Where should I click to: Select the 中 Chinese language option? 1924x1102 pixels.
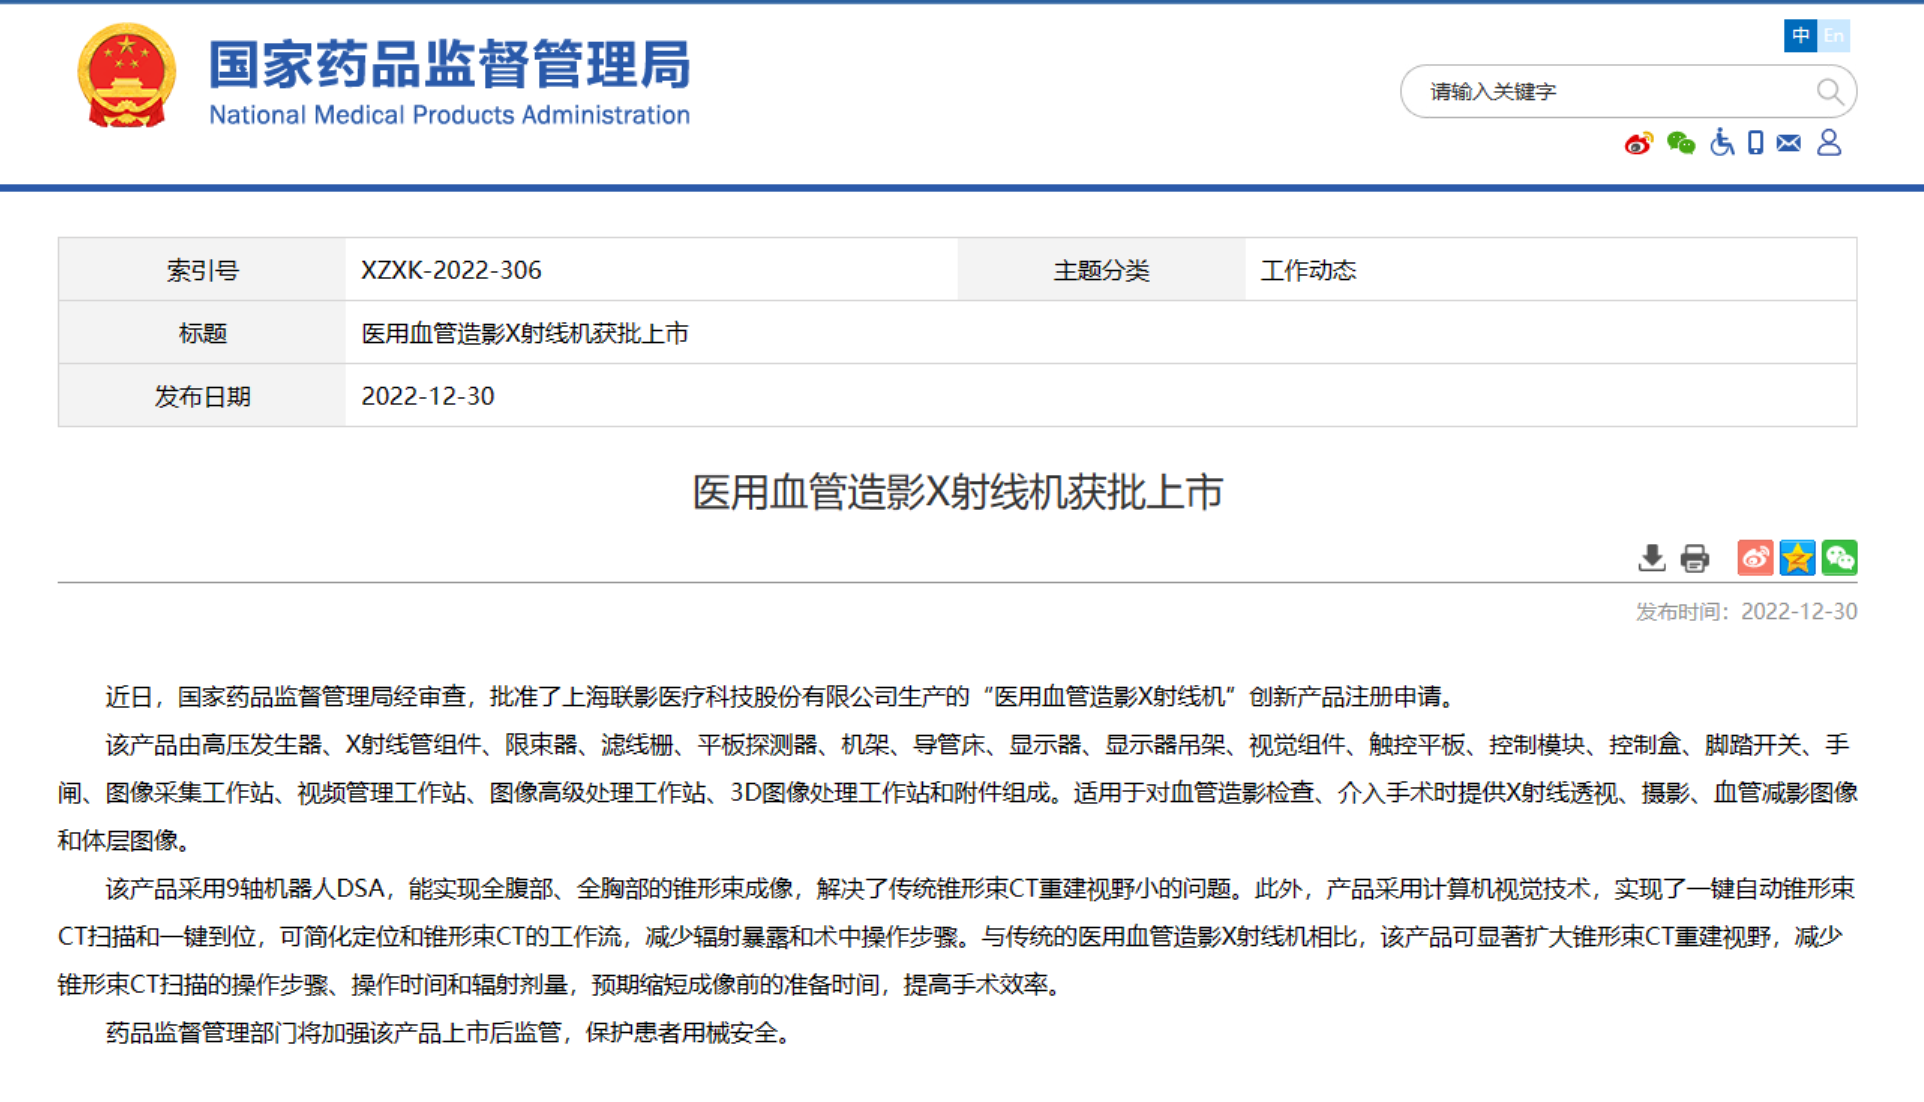coord(1800,36)
